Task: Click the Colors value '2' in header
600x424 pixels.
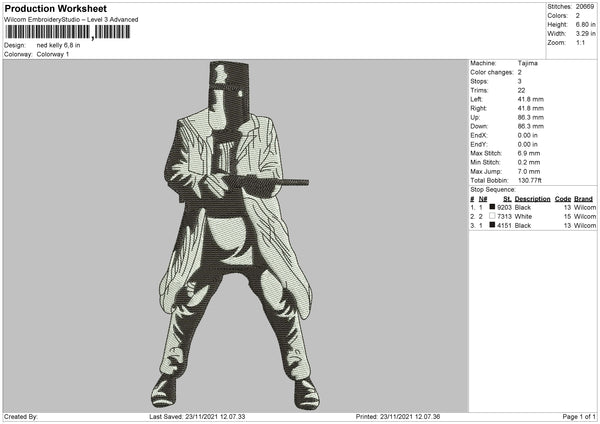Action: [578, 16]
